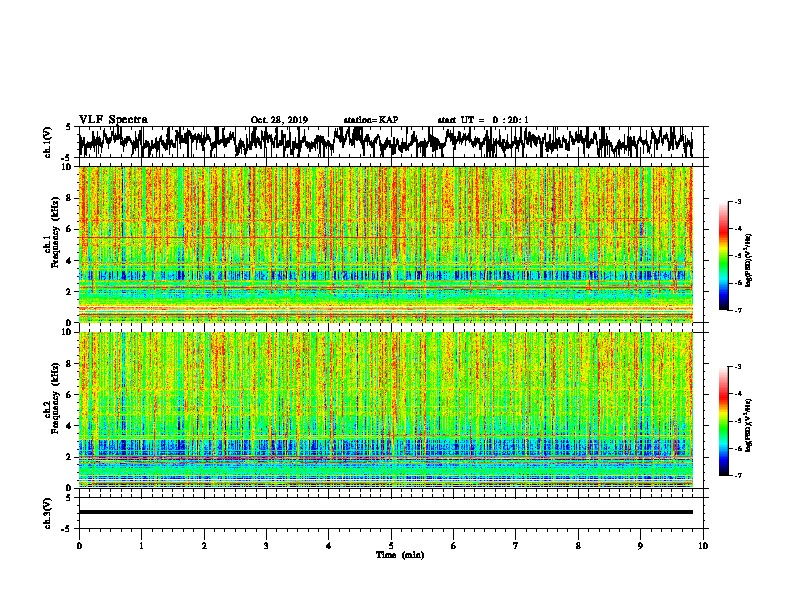Click the '7' tick on the time axis

point(516,546)
